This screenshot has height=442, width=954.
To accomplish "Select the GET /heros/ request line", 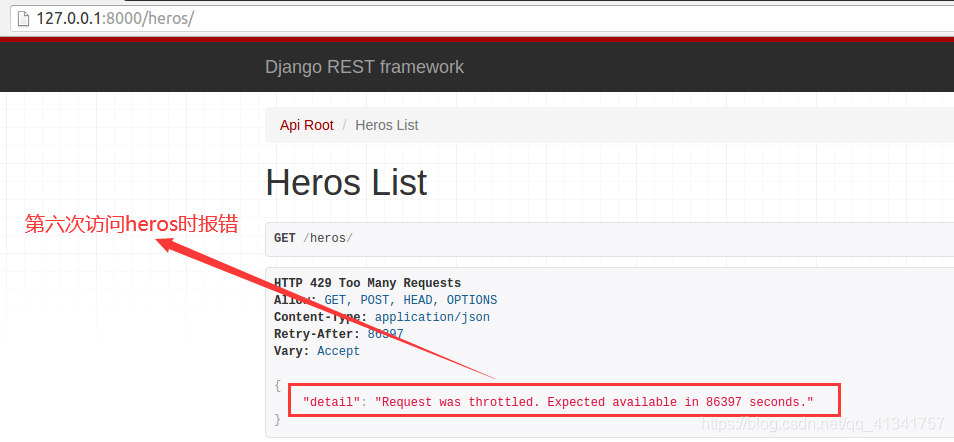I will [x=313, y=238].
